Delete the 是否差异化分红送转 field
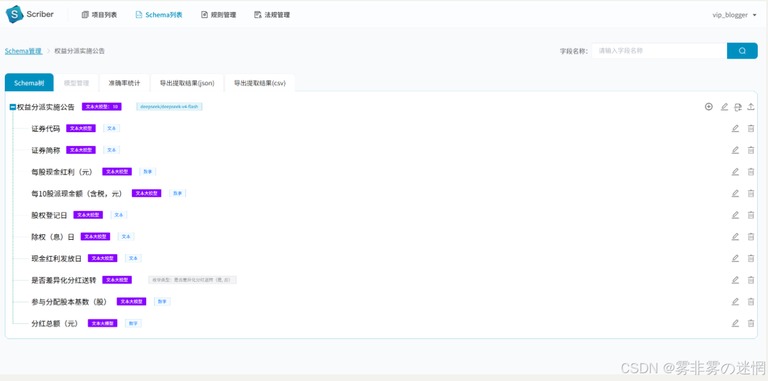This screenshot has height=381, width=768. 751,280
